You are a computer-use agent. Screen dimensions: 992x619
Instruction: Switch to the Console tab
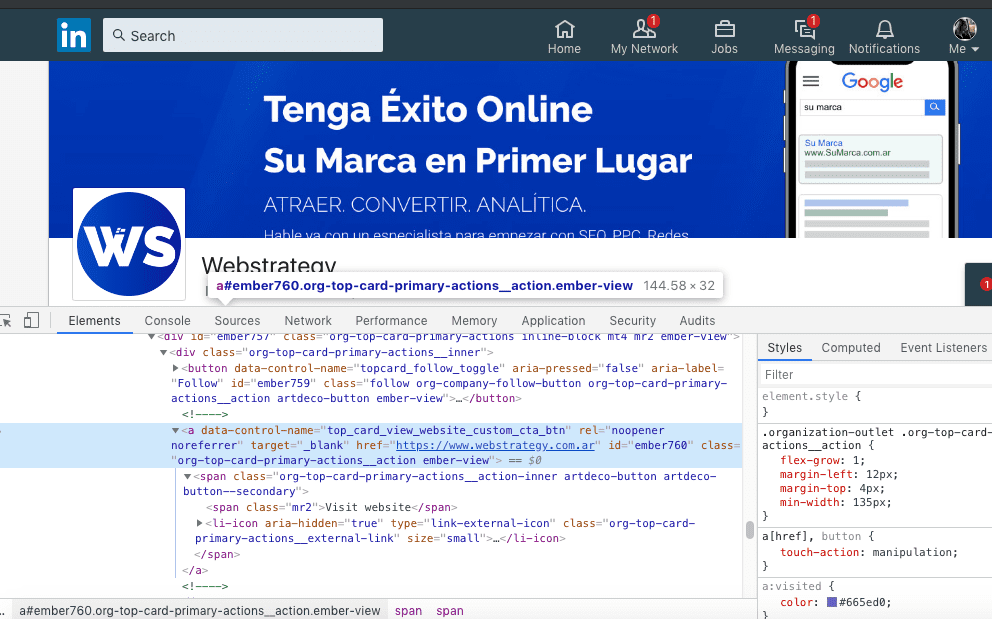[x=167, y=321]
